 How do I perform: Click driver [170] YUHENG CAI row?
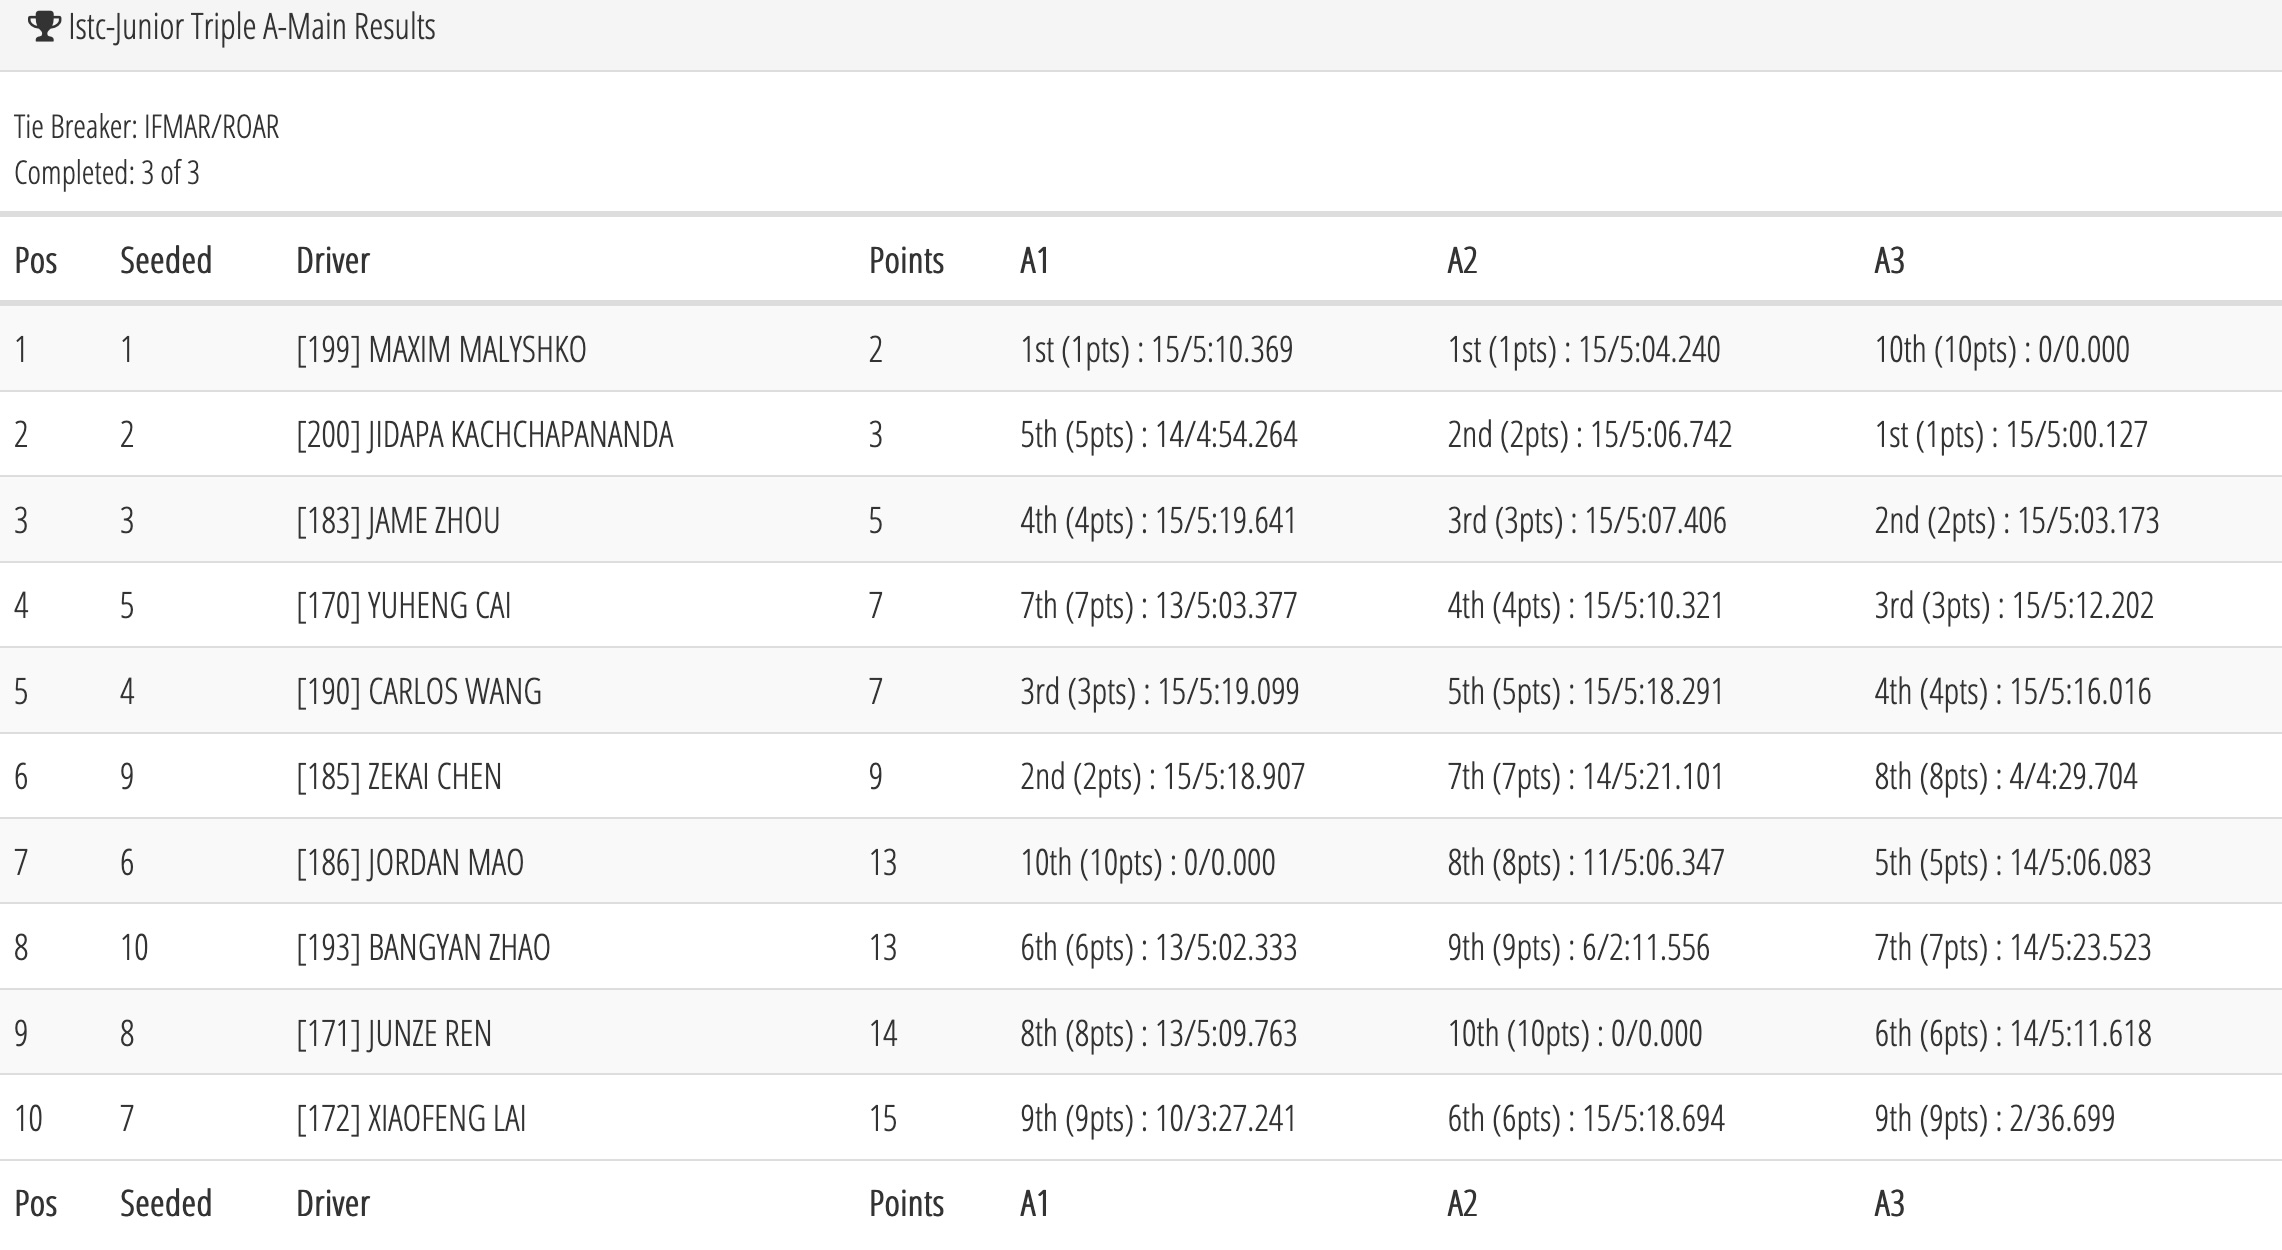1141,605
